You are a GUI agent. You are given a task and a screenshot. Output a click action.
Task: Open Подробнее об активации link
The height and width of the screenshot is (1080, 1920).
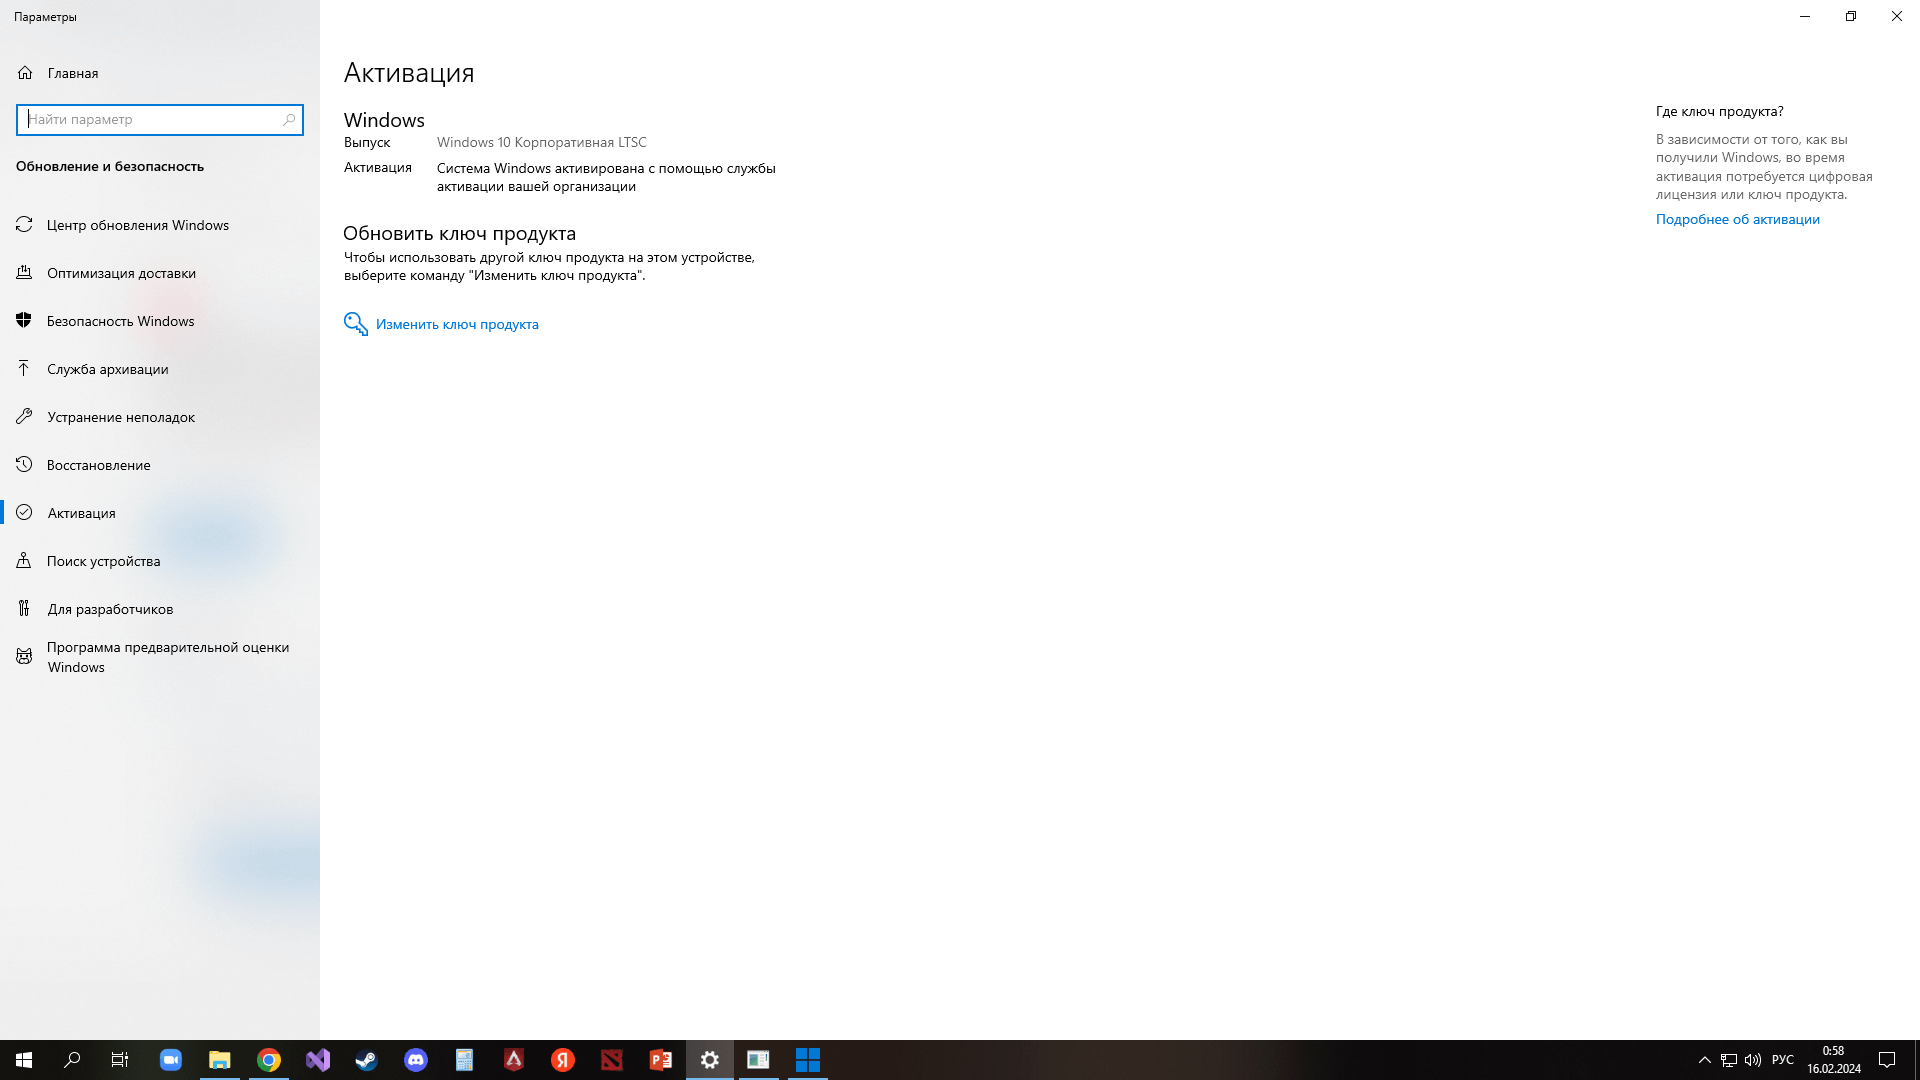[1737, 219]
